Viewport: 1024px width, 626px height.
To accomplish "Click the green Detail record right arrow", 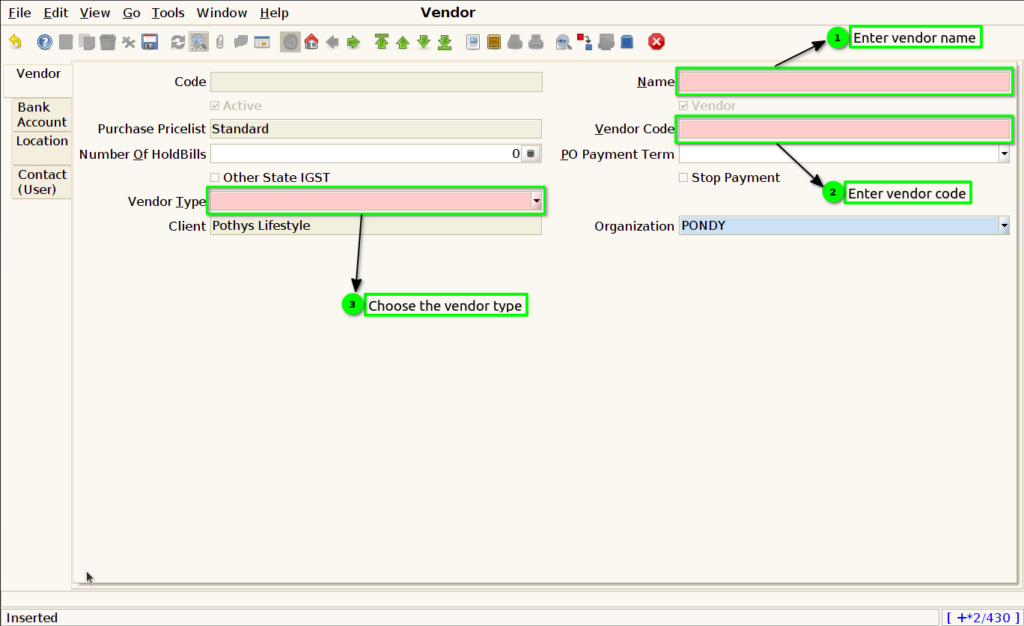I will click(x=353, y=42).
